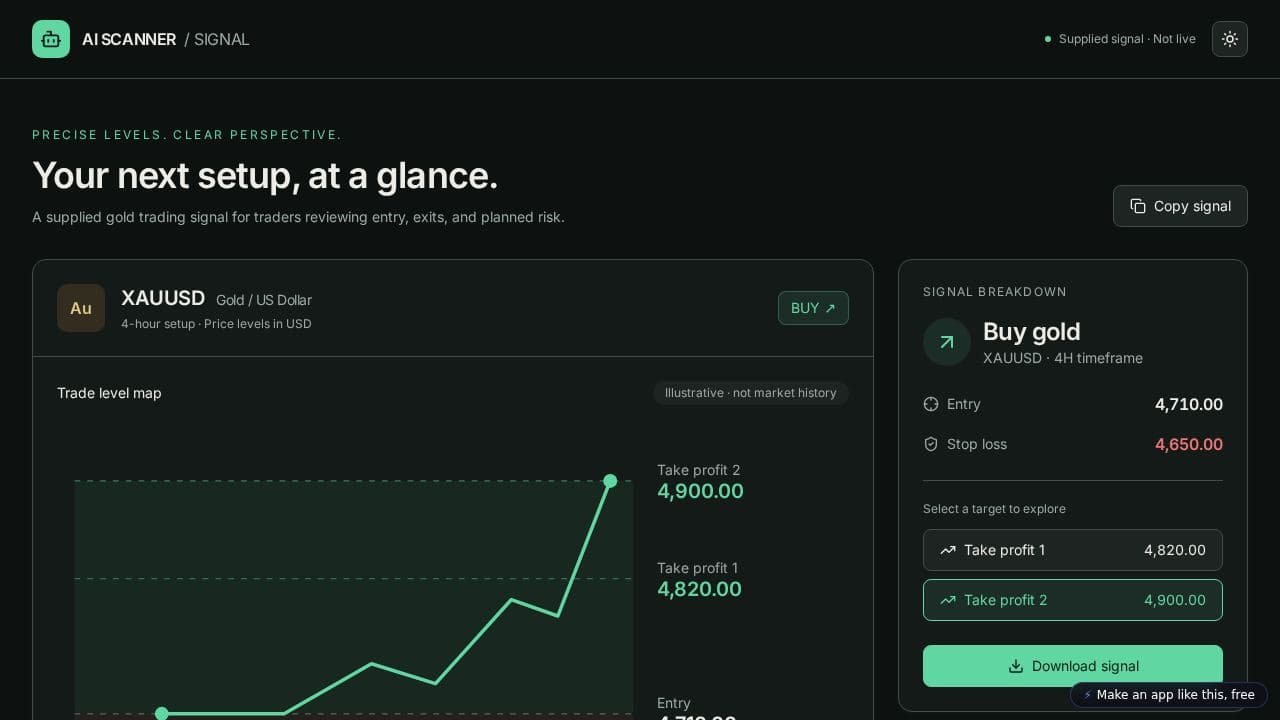Viewport: 1280px width, 720px height.
Task: Click the 'Select a target to explore' label
Action: point(994,509)
